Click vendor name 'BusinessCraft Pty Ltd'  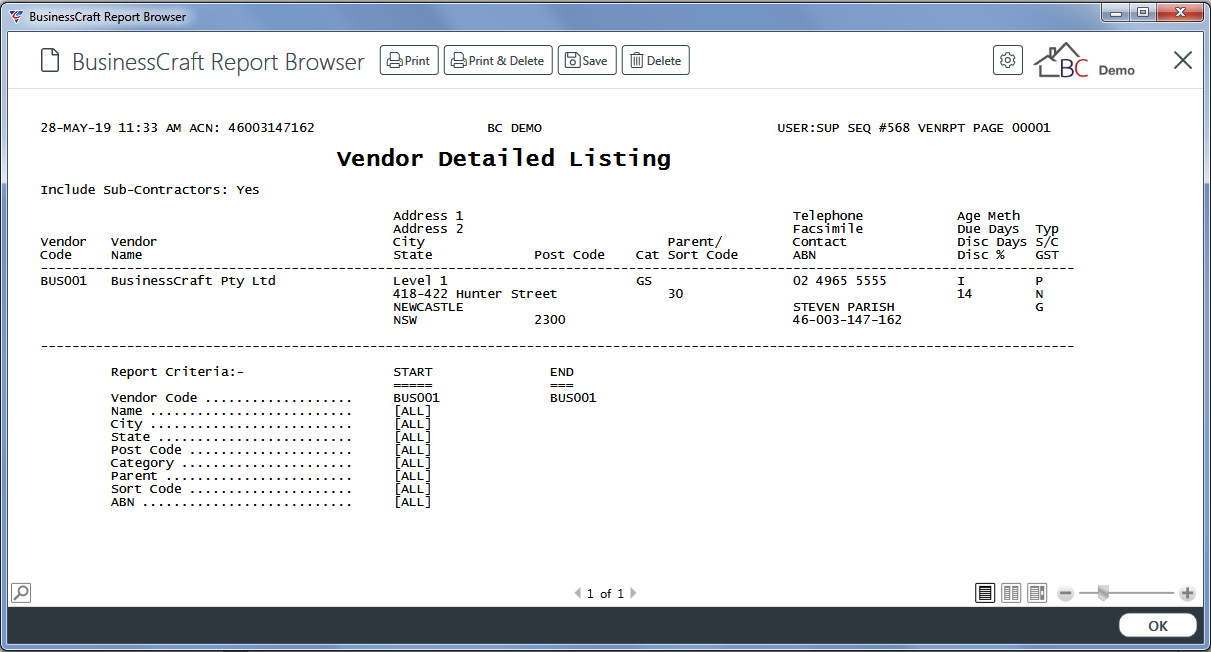click(193, 281)
